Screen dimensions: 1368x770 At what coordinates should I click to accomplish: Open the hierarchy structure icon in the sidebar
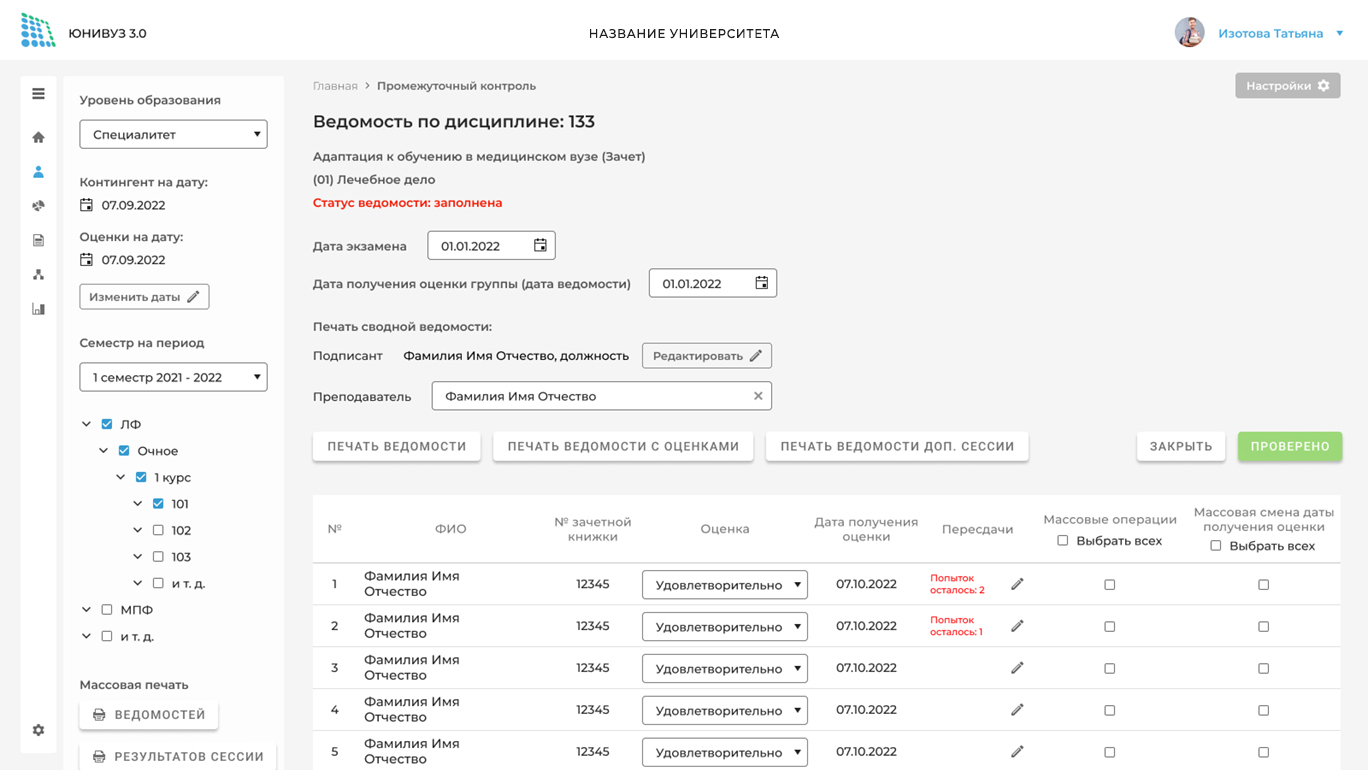point(38,274)
